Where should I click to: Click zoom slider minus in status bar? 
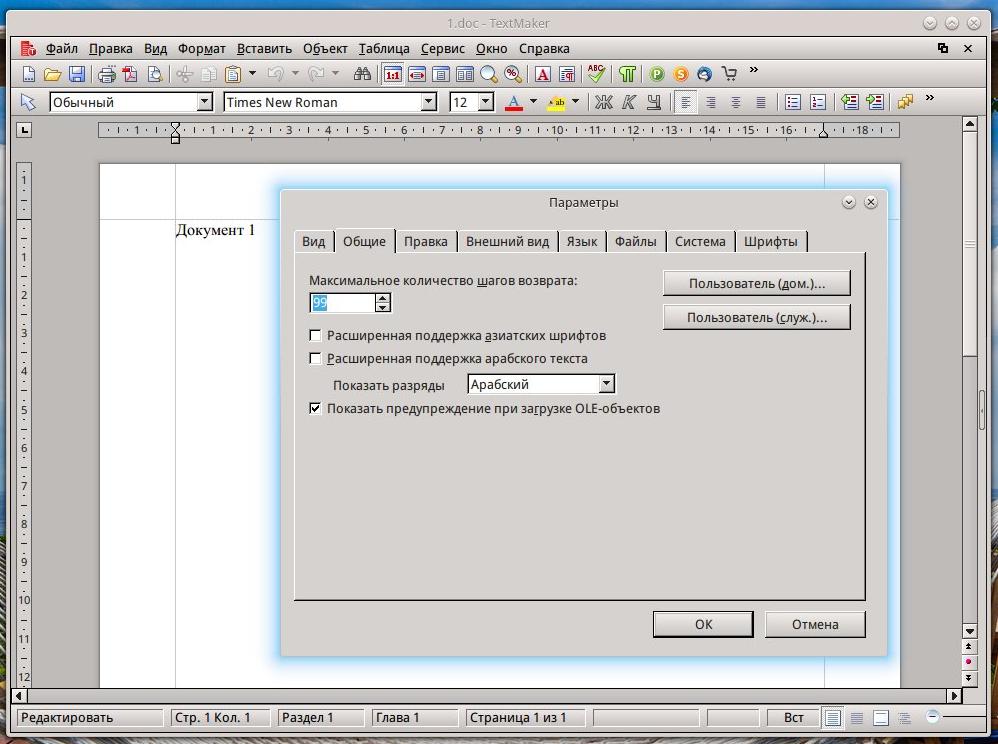click(x=932, y=717)
